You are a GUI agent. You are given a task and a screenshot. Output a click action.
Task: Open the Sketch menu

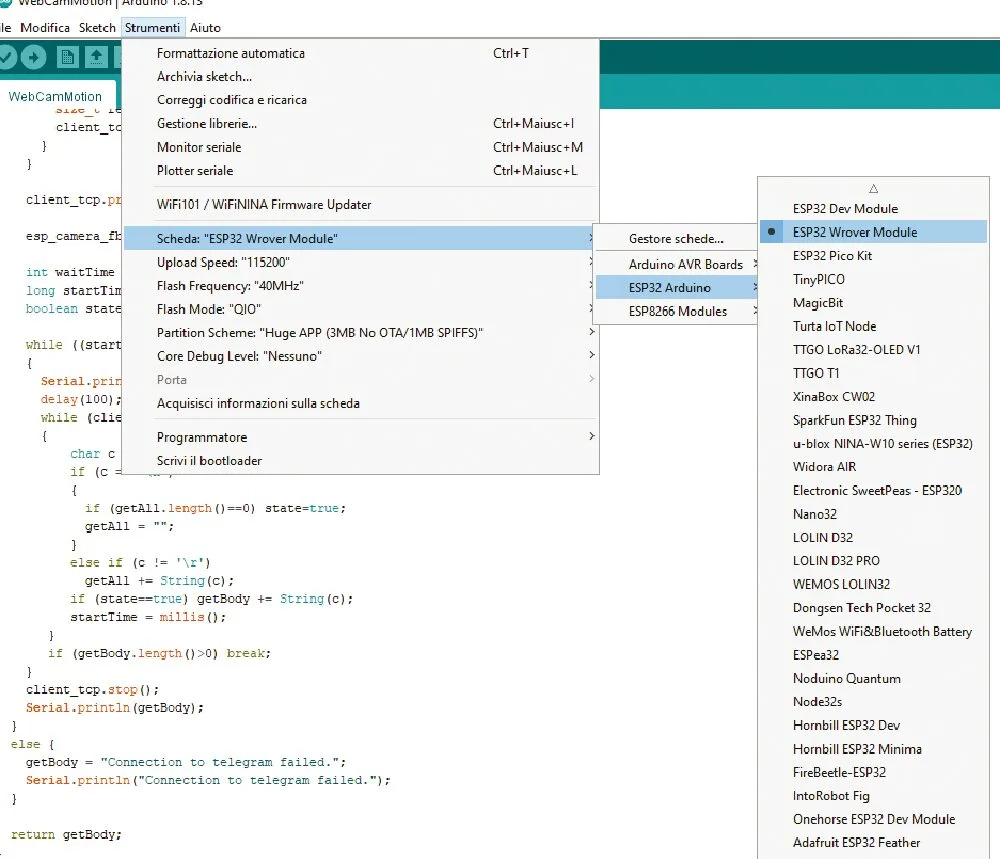coord(97,27)
